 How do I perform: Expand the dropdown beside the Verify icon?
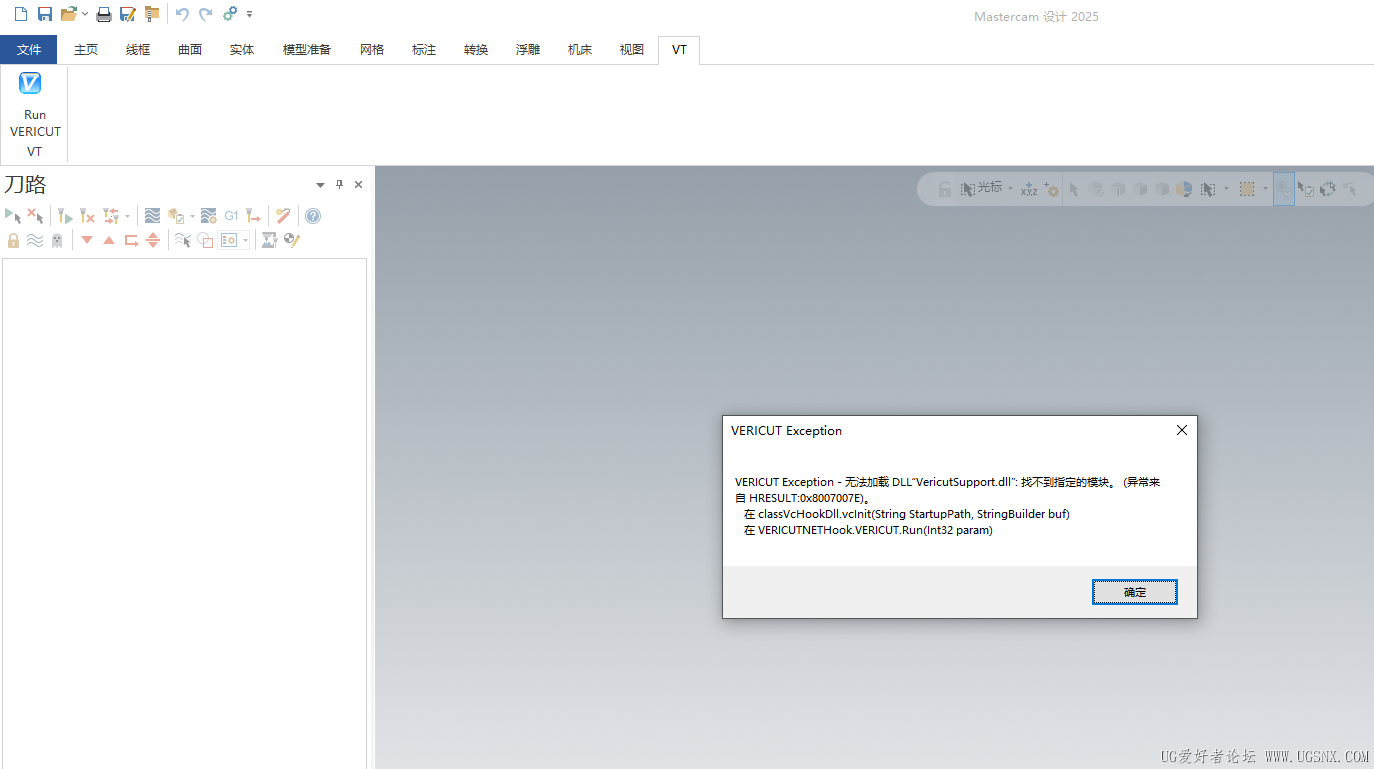click(192, 216)
